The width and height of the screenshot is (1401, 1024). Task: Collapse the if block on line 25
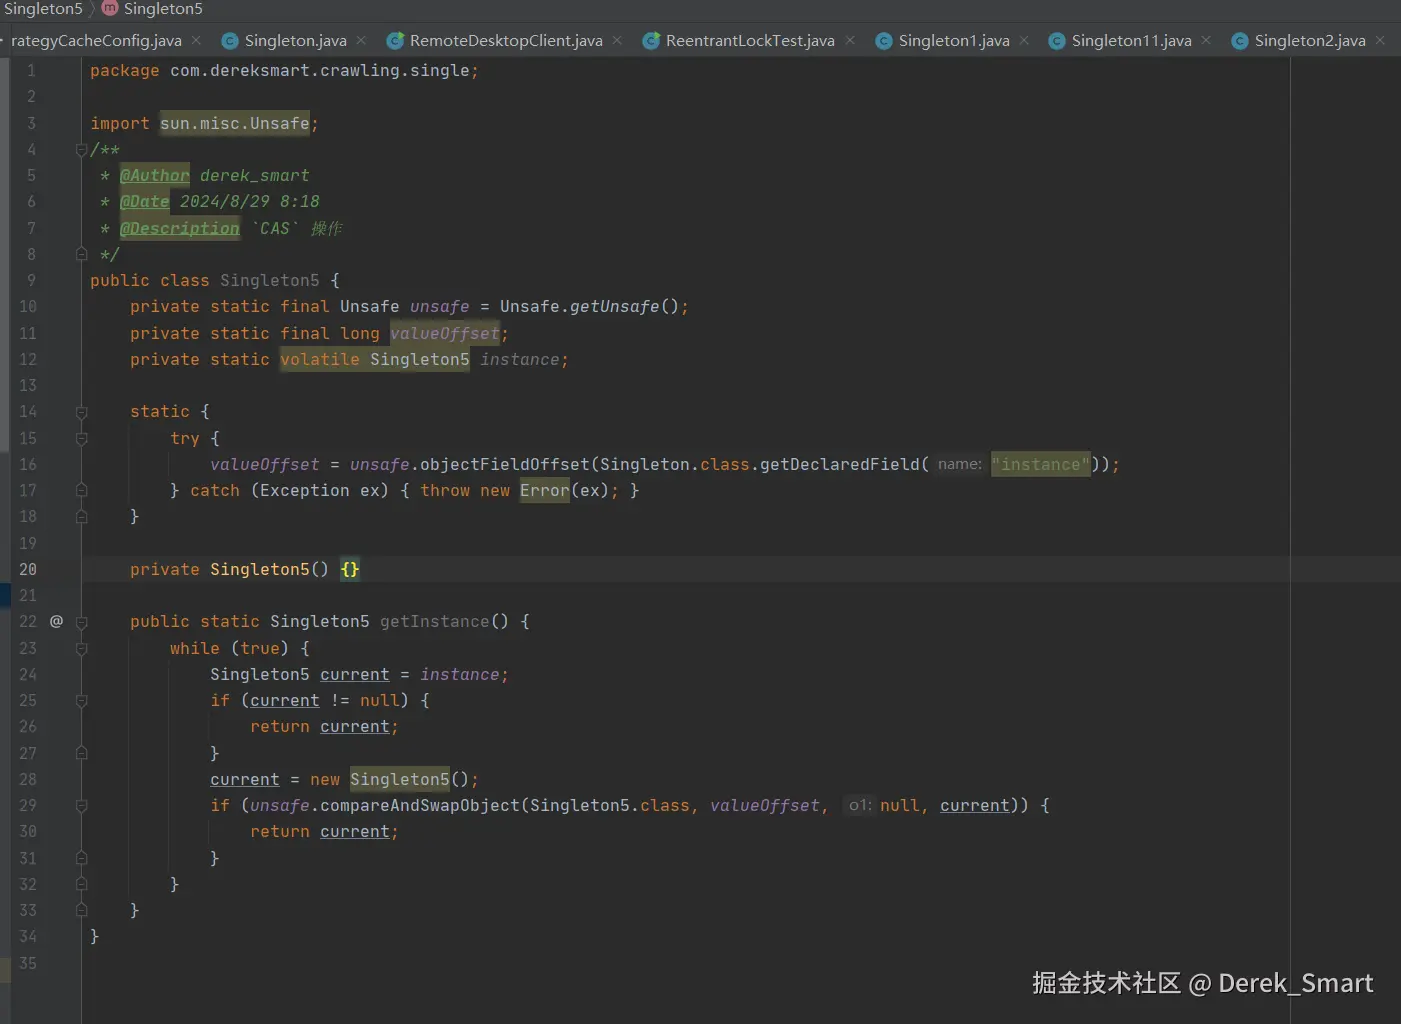tap(82, 701)
